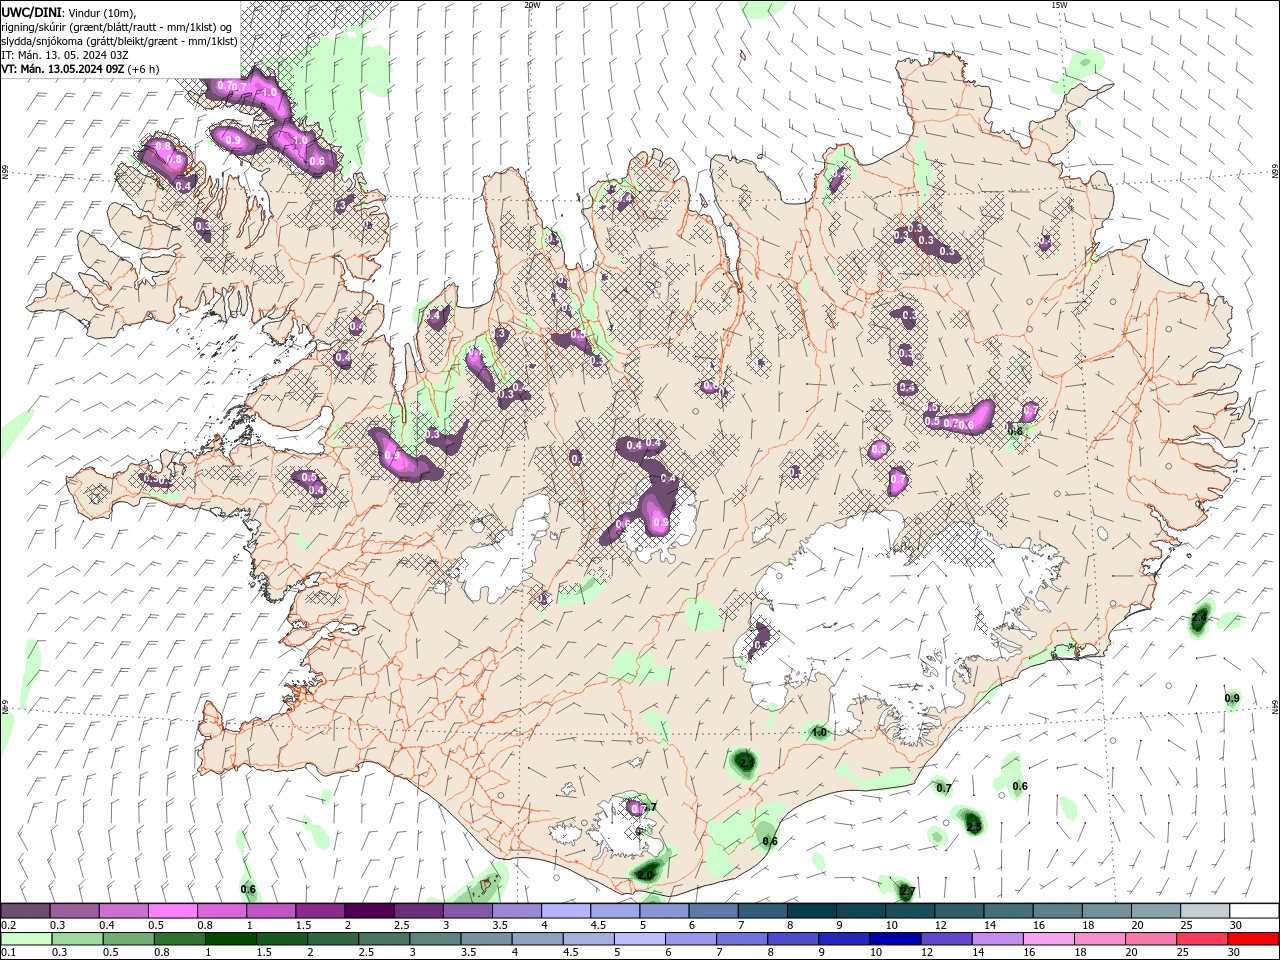Pick the 2 gray-green swatch in the rain scale
Viewport: 1280px width, 960px height.
332,939
